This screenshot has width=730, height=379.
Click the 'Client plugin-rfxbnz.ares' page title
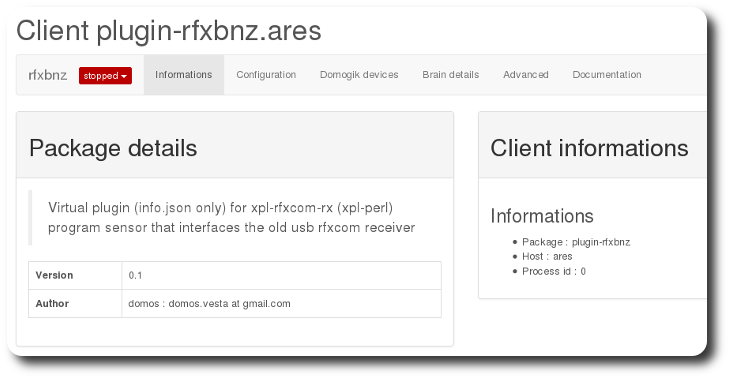pyautogui.click(x=169, y=31)
